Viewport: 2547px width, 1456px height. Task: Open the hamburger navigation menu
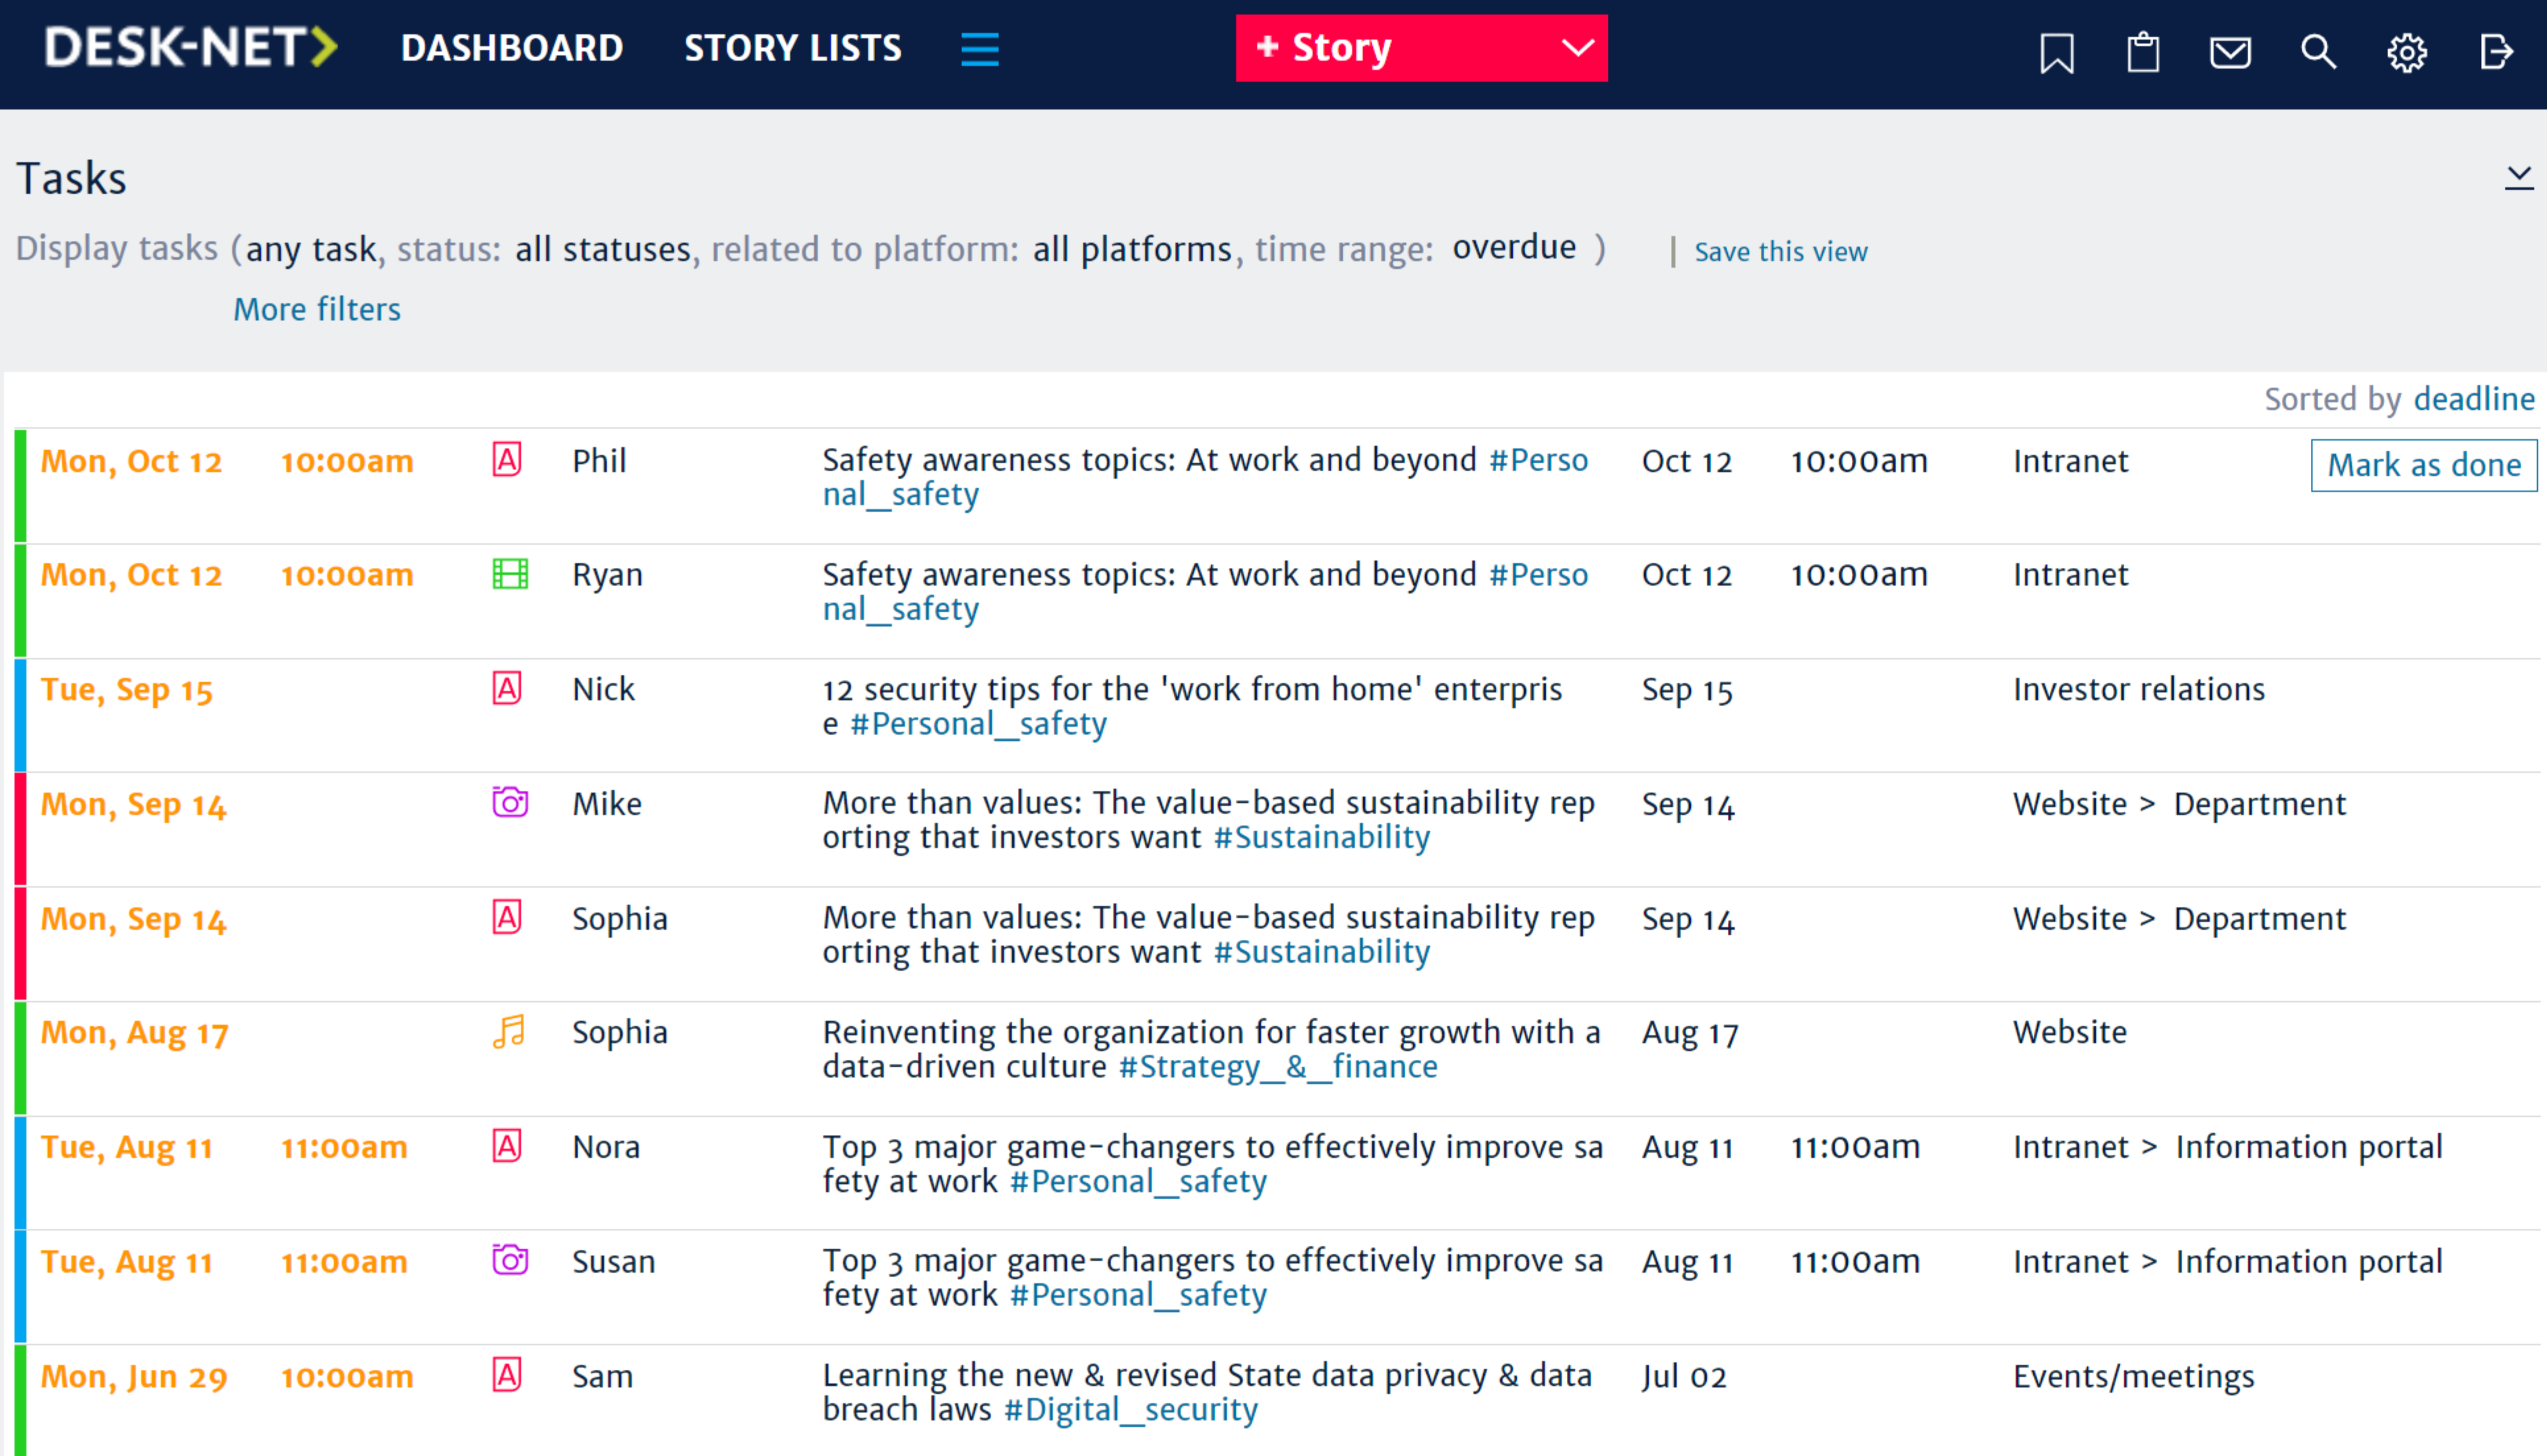pyautogui.click(x=979, y=49)
